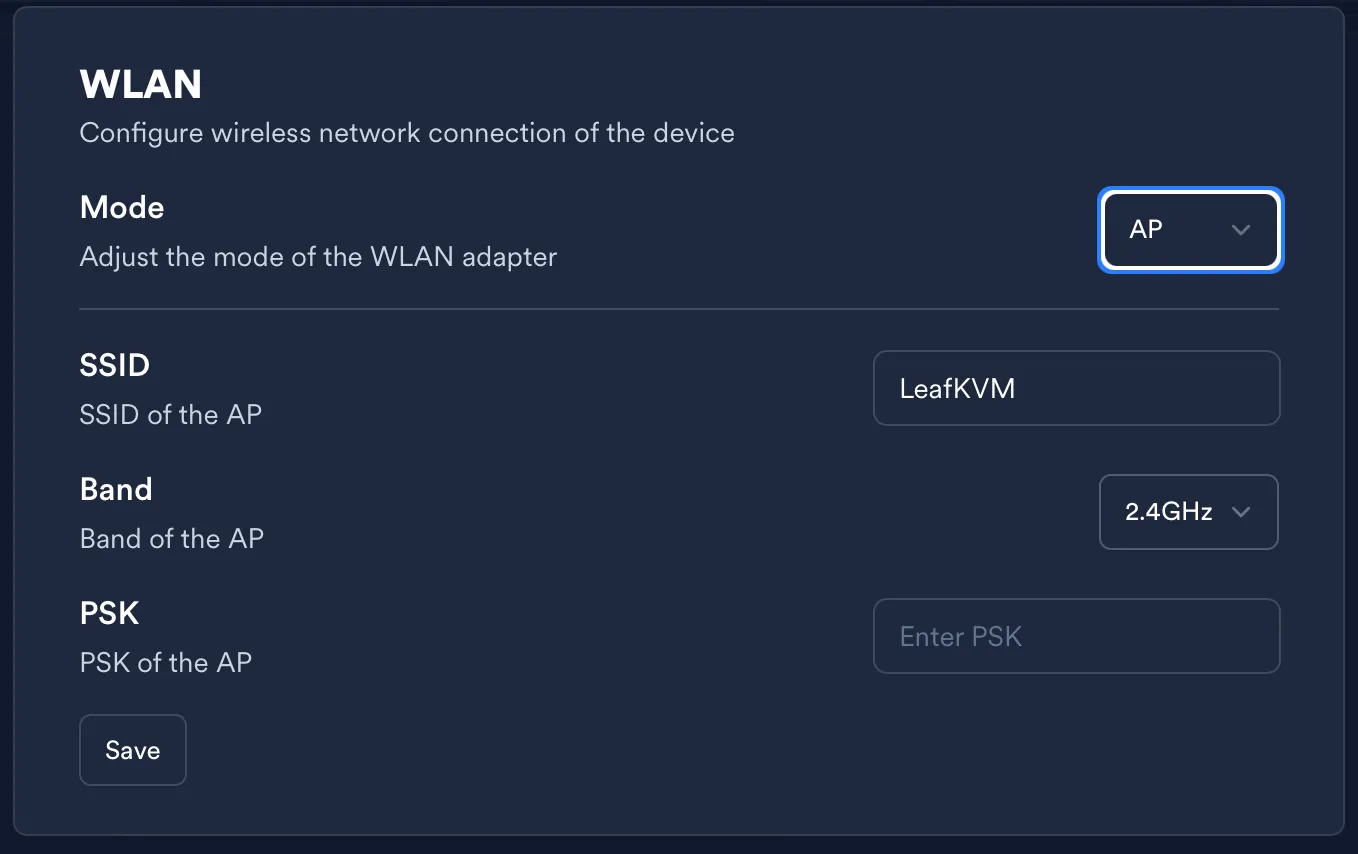Screen dimensions: 1358x854
Task: Click the LeafKVM text in SSID box
Action: point(957,388)
